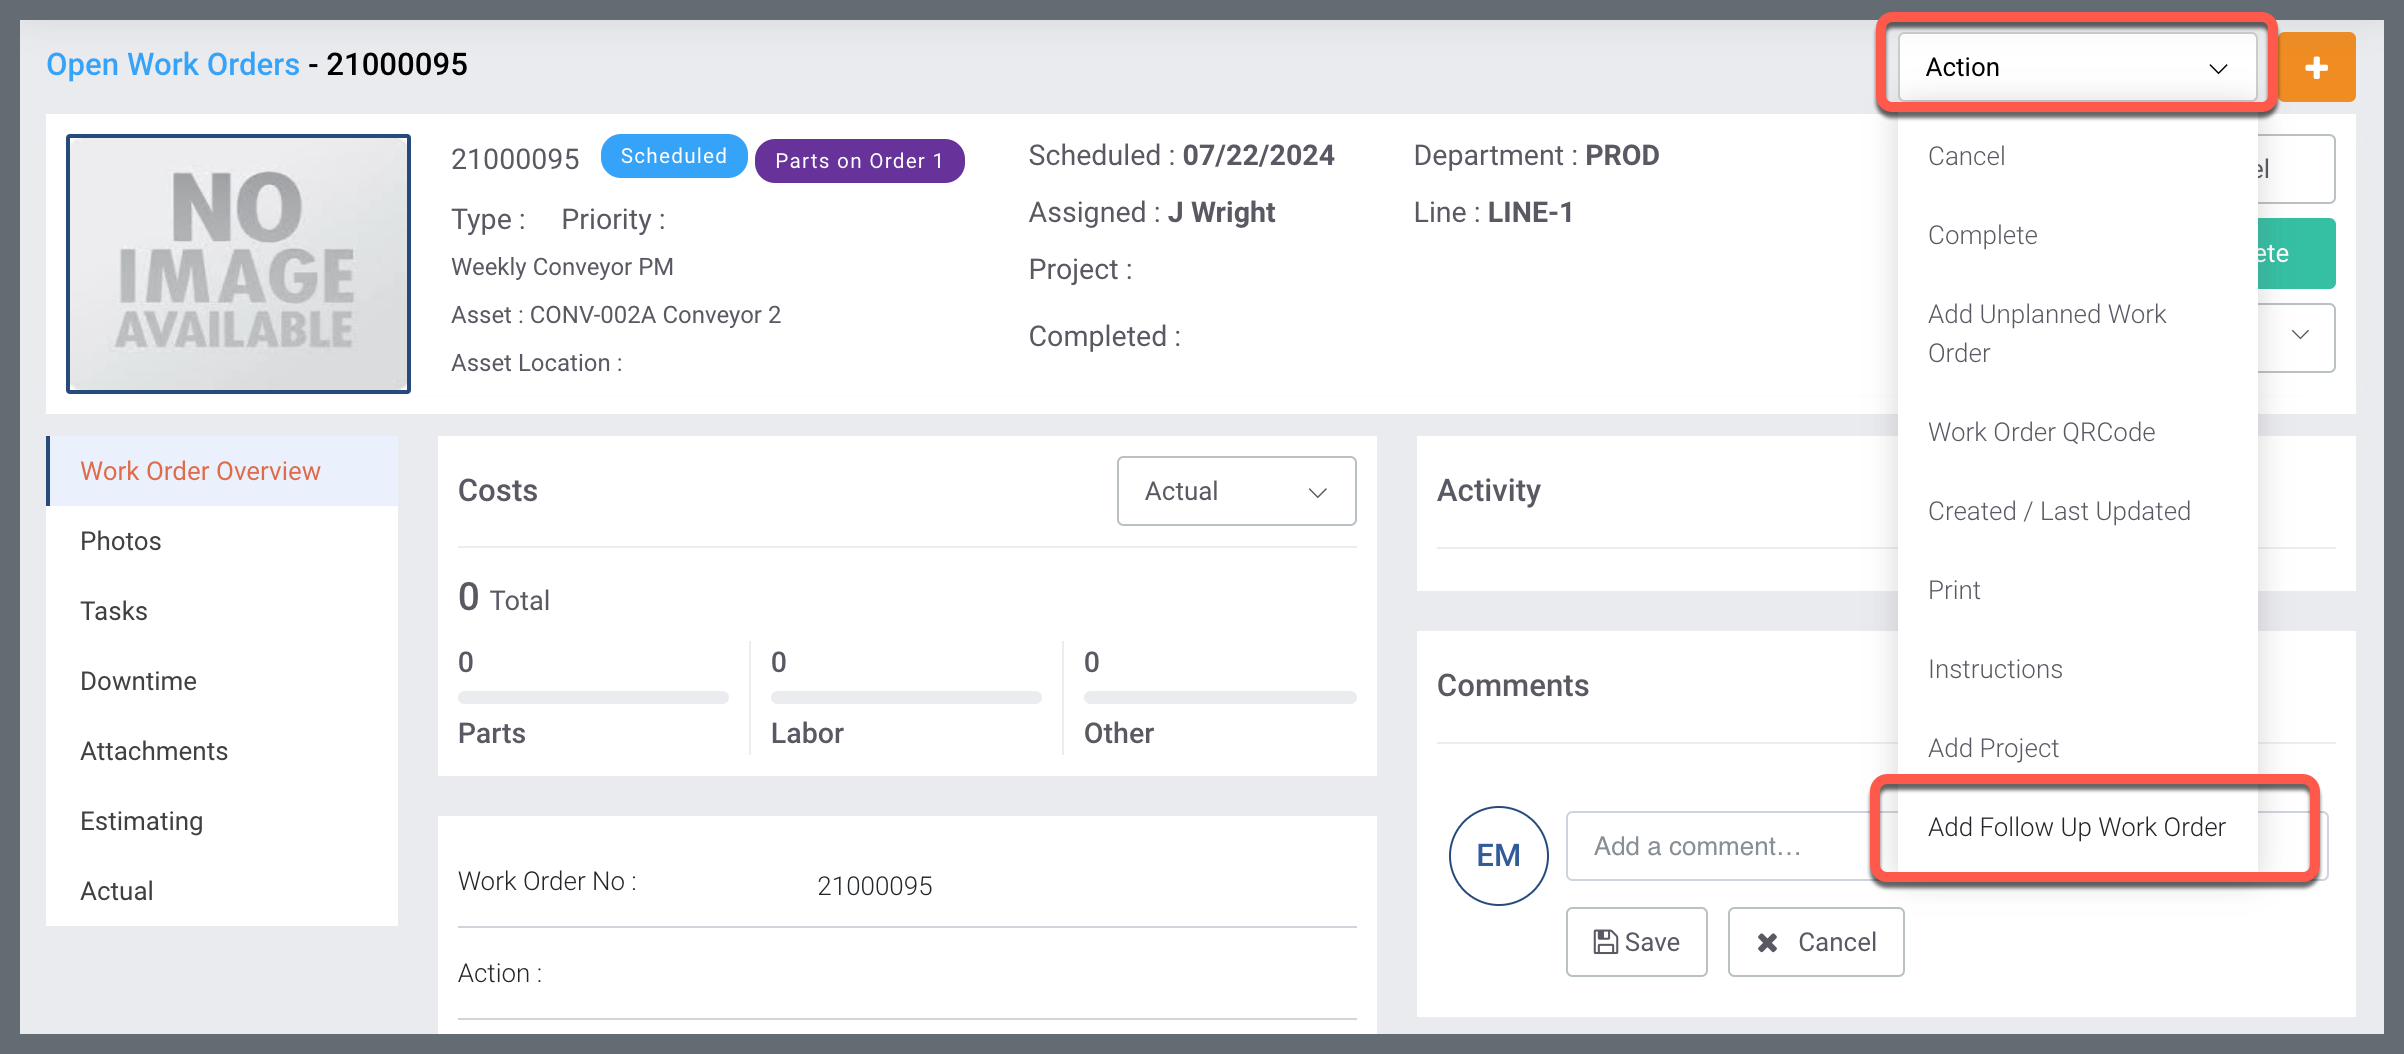Click the scheduled date 07/22/2024

click(1258, 156)
